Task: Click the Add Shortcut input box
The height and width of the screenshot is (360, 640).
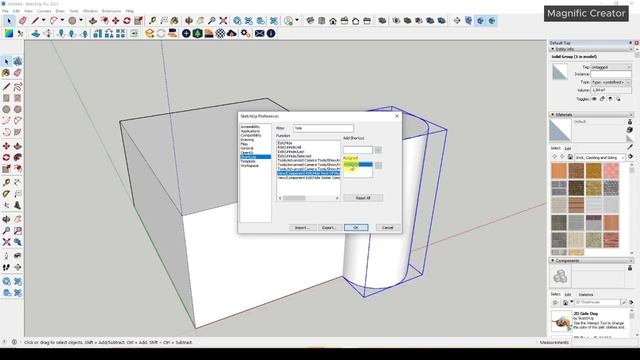Action: [x=358, y=150]
